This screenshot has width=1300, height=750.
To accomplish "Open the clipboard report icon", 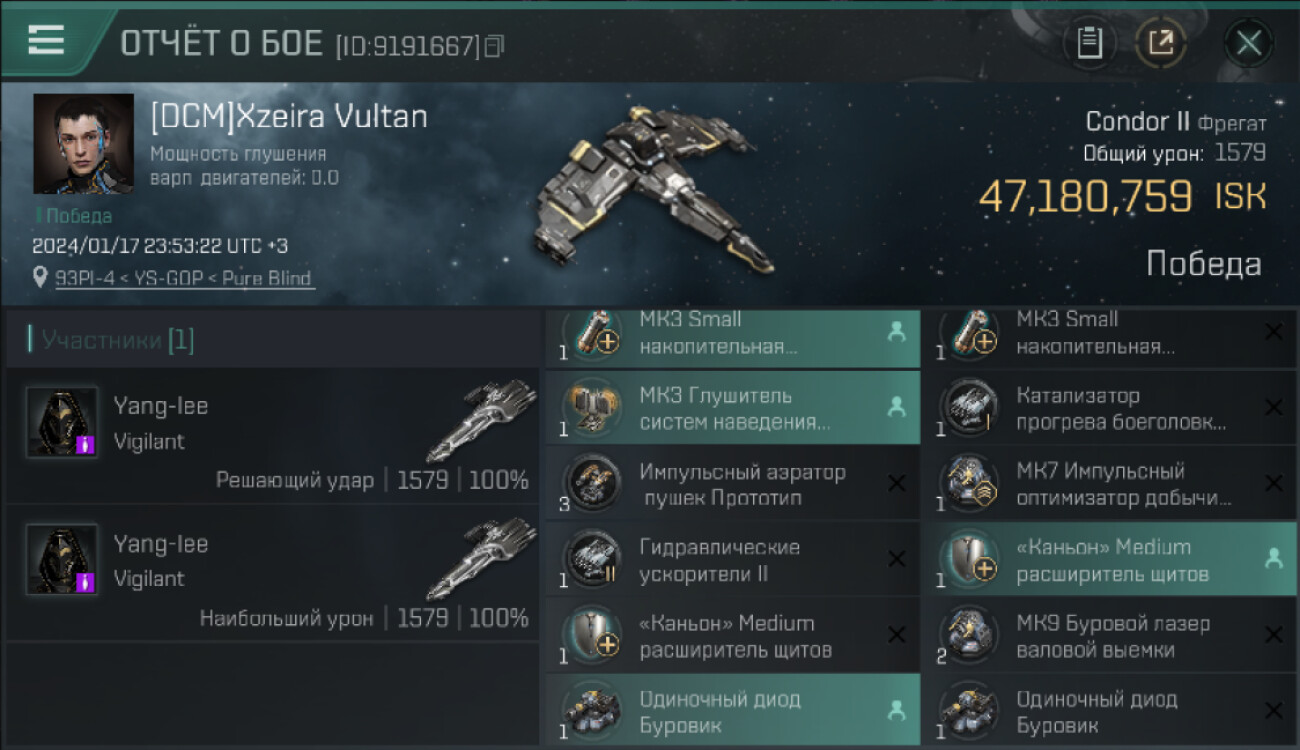I will (1089, 43).
